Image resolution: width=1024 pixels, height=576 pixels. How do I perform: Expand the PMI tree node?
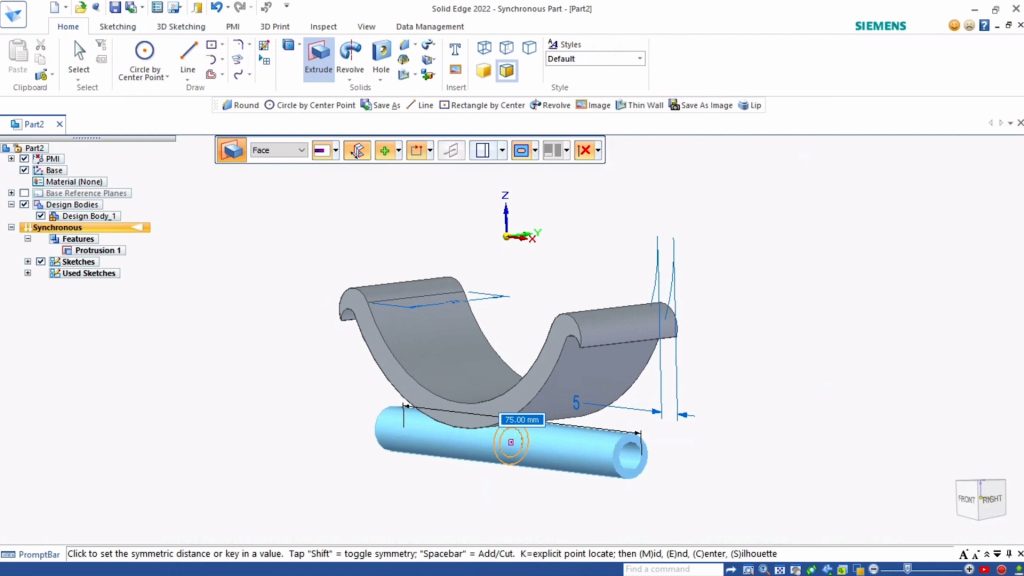point(11,159)
